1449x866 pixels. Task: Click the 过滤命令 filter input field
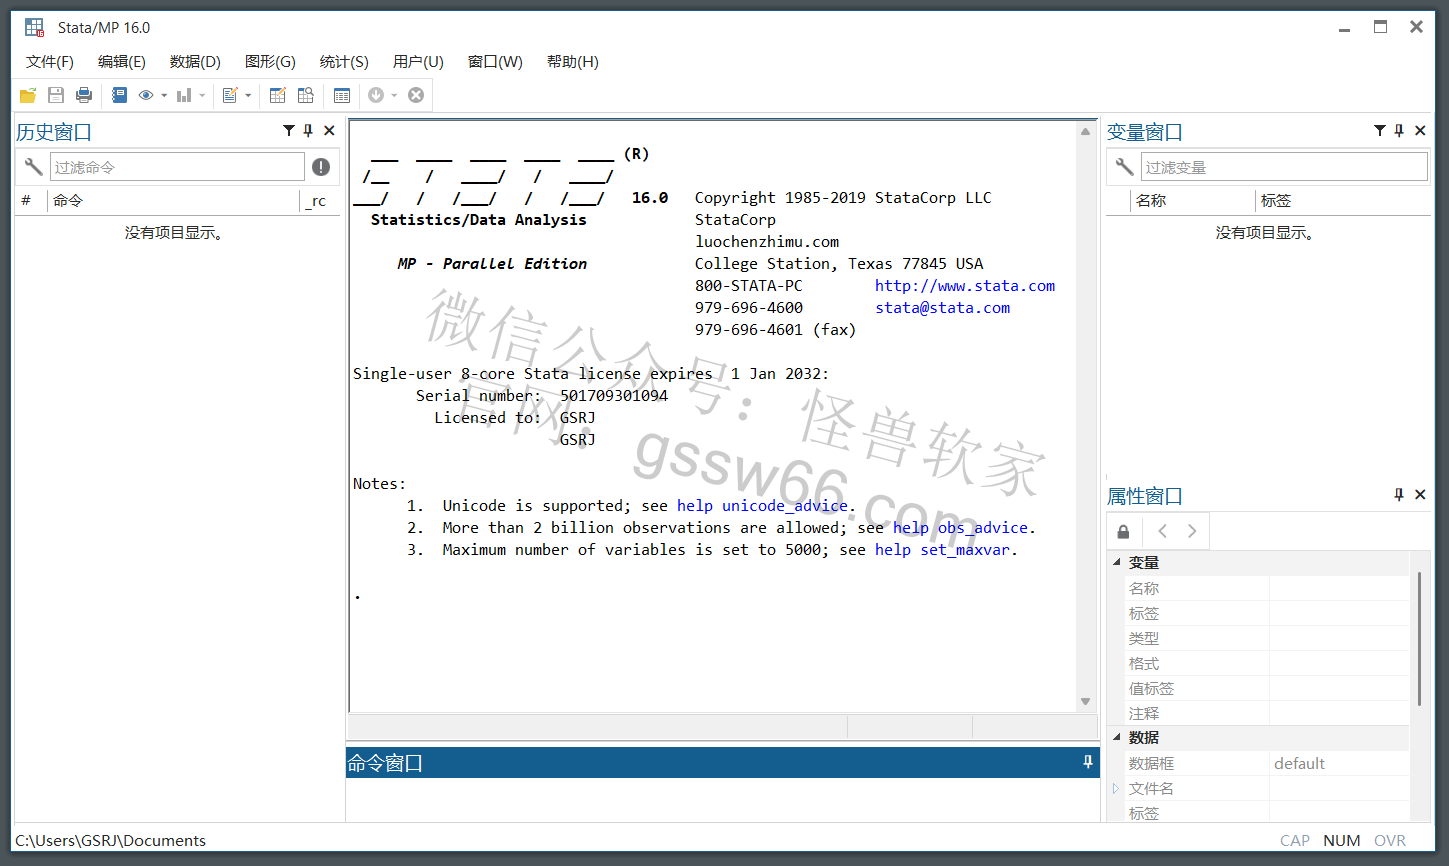[177, 166]
